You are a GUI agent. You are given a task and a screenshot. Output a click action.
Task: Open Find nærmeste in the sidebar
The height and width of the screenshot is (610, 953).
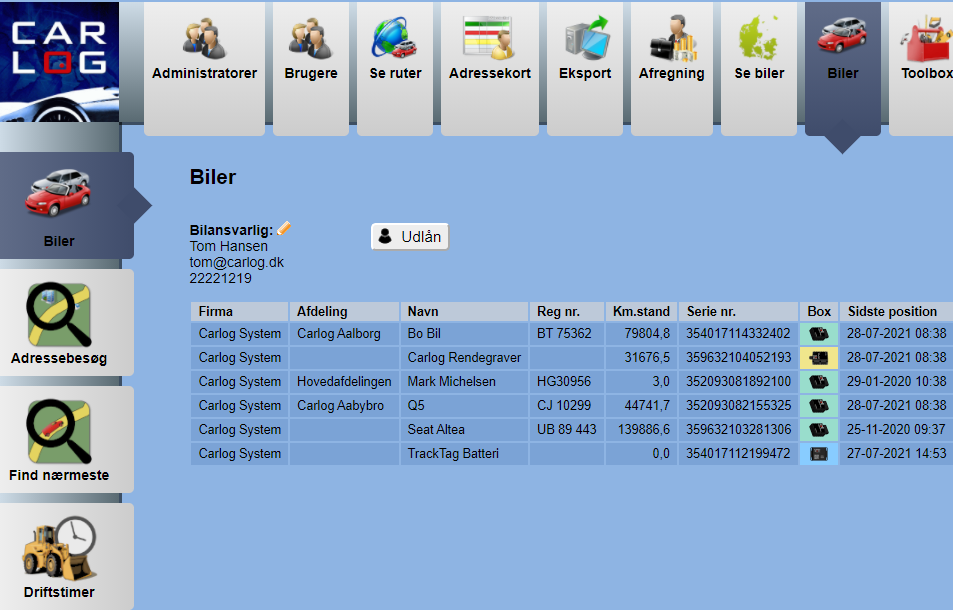[x=66, y=439]
